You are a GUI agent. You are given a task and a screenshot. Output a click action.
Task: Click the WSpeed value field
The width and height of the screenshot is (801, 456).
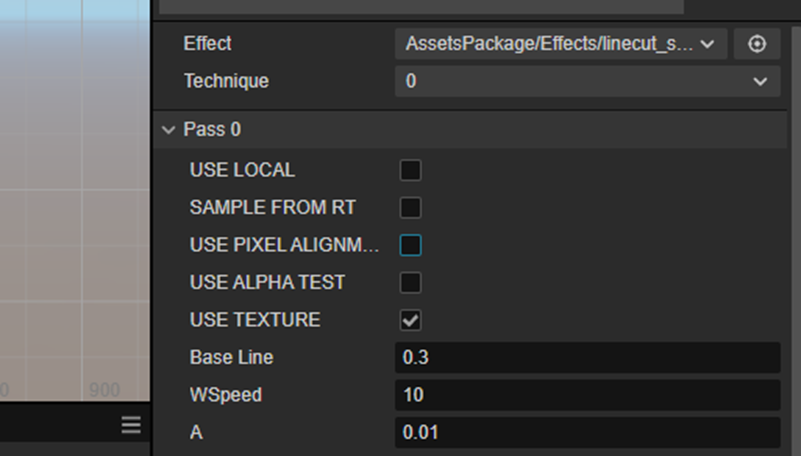[x=587, y=395]
